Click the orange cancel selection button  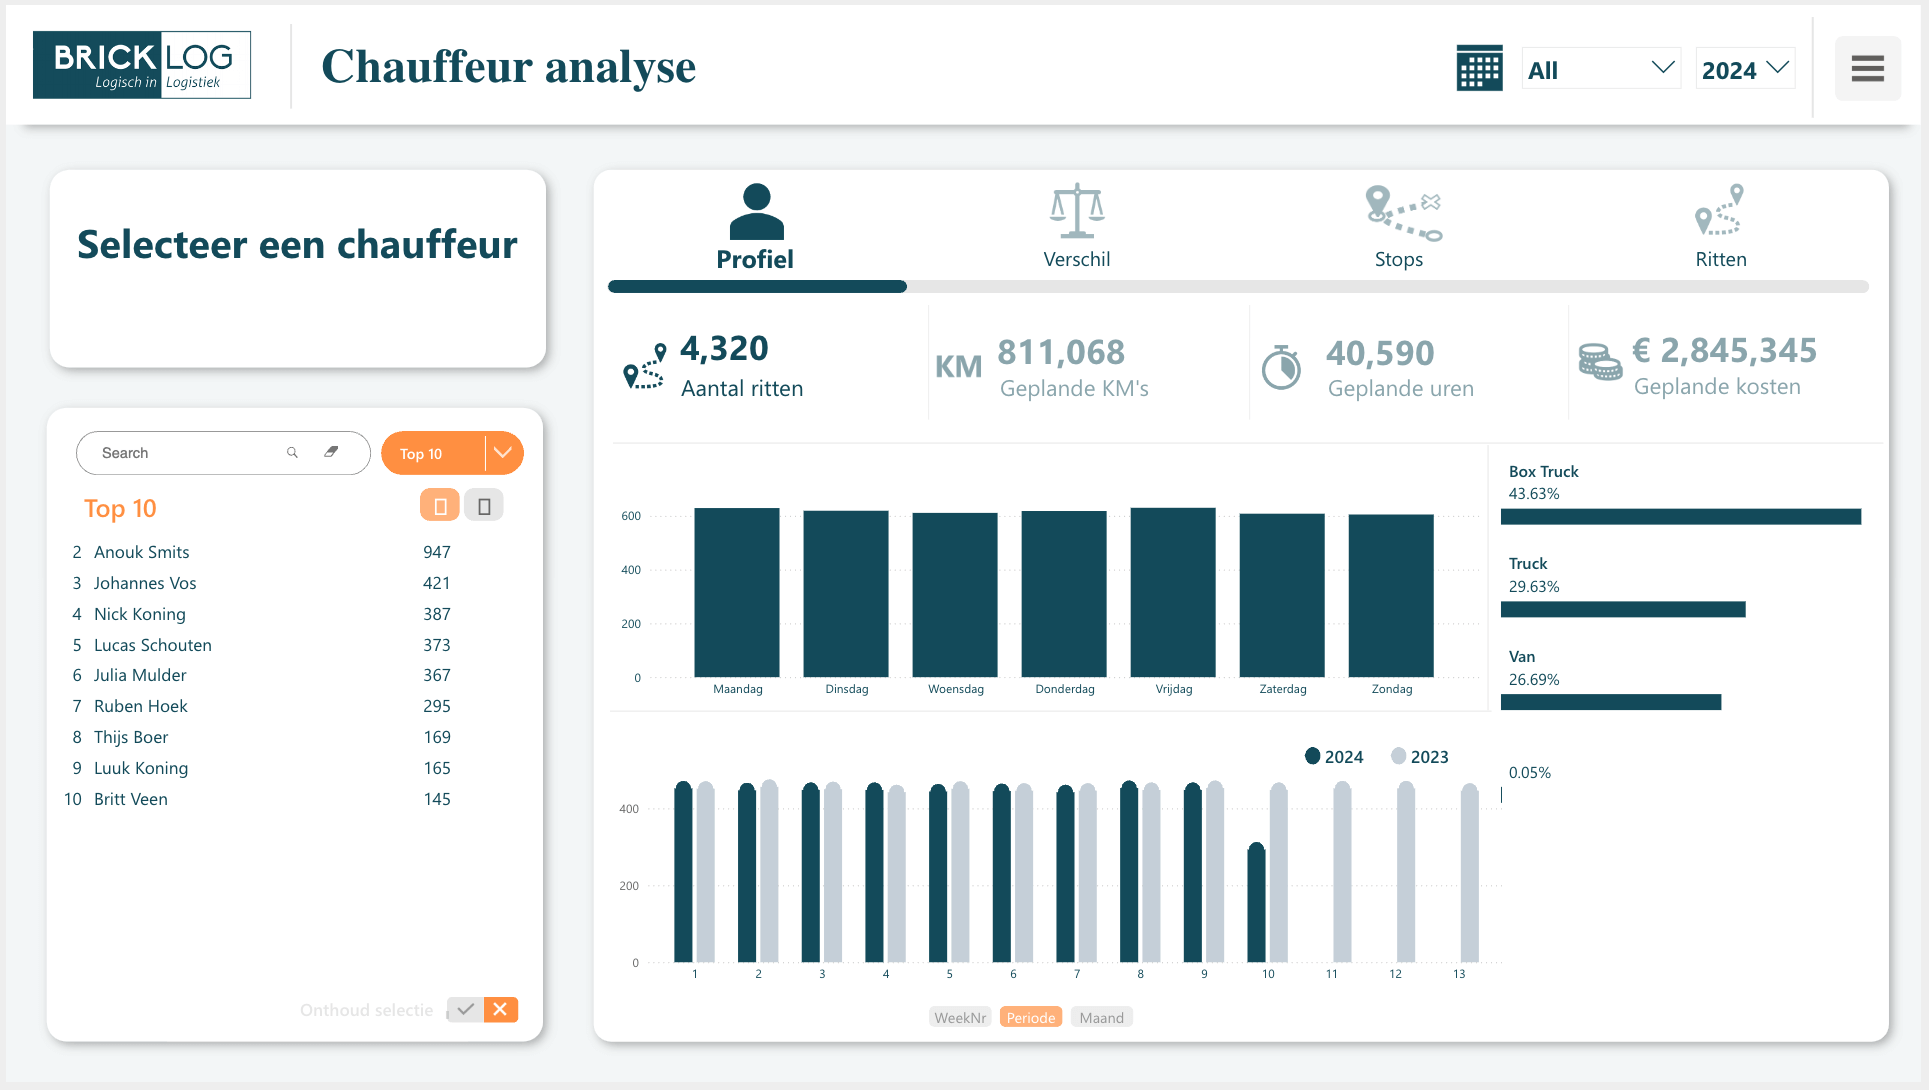(501, 1009)
